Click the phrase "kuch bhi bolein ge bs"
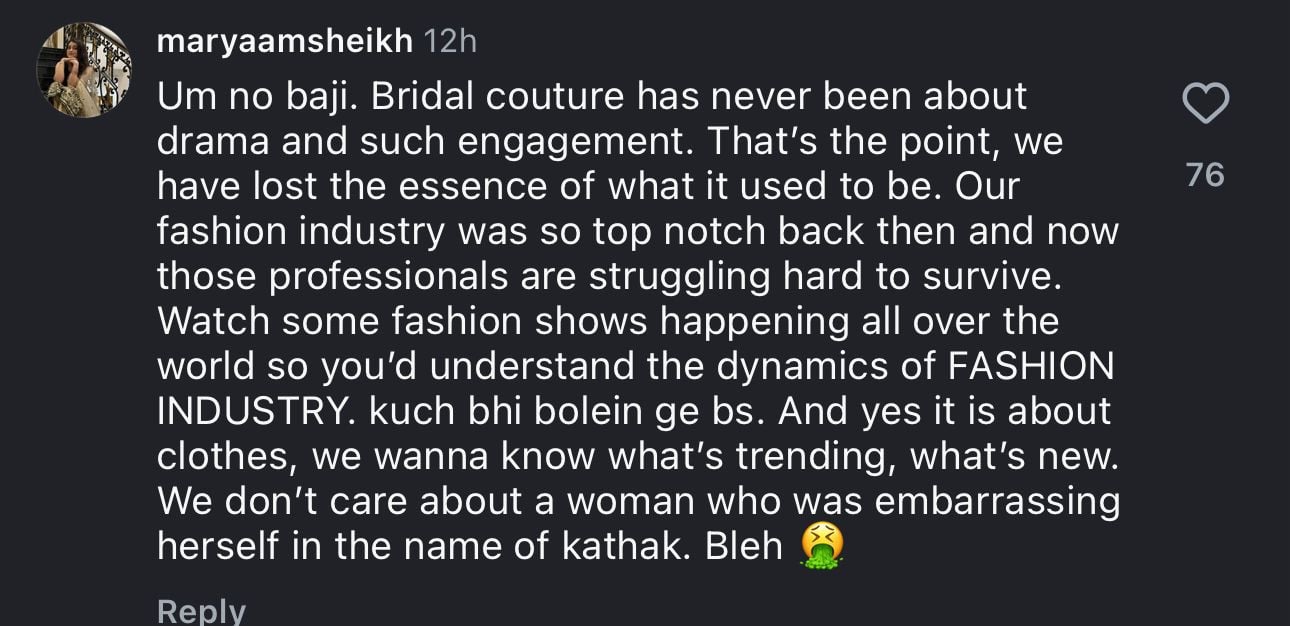 (x=526, y=411)
